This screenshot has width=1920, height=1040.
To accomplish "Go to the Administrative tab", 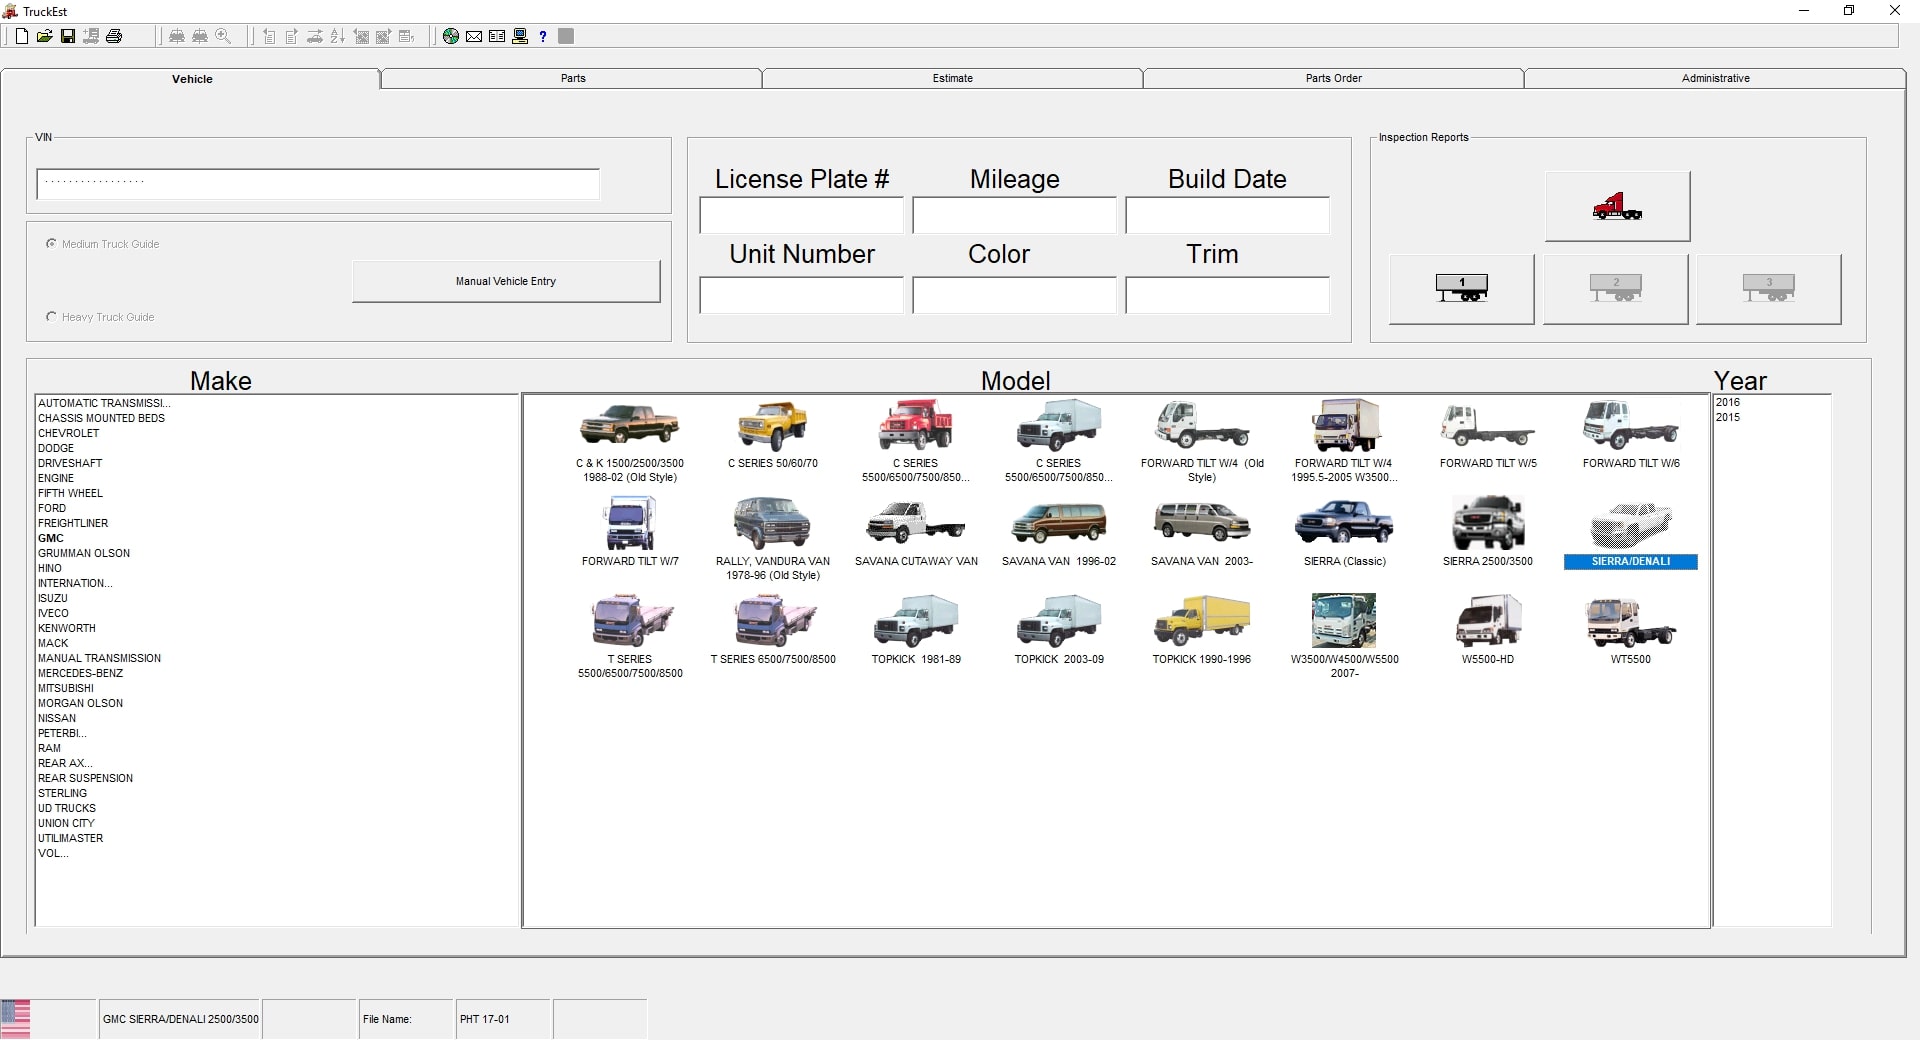I will [x=1715, y=78].
